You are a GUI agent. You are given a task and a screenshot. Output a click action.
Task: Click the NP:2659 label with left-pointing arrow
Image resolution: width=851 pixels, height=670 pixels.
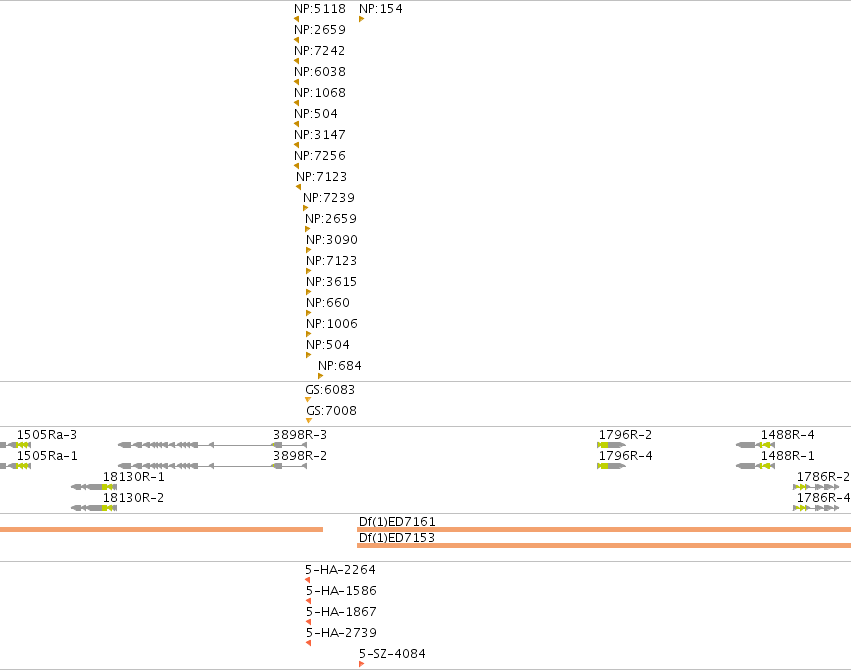(x=320, y=29)
